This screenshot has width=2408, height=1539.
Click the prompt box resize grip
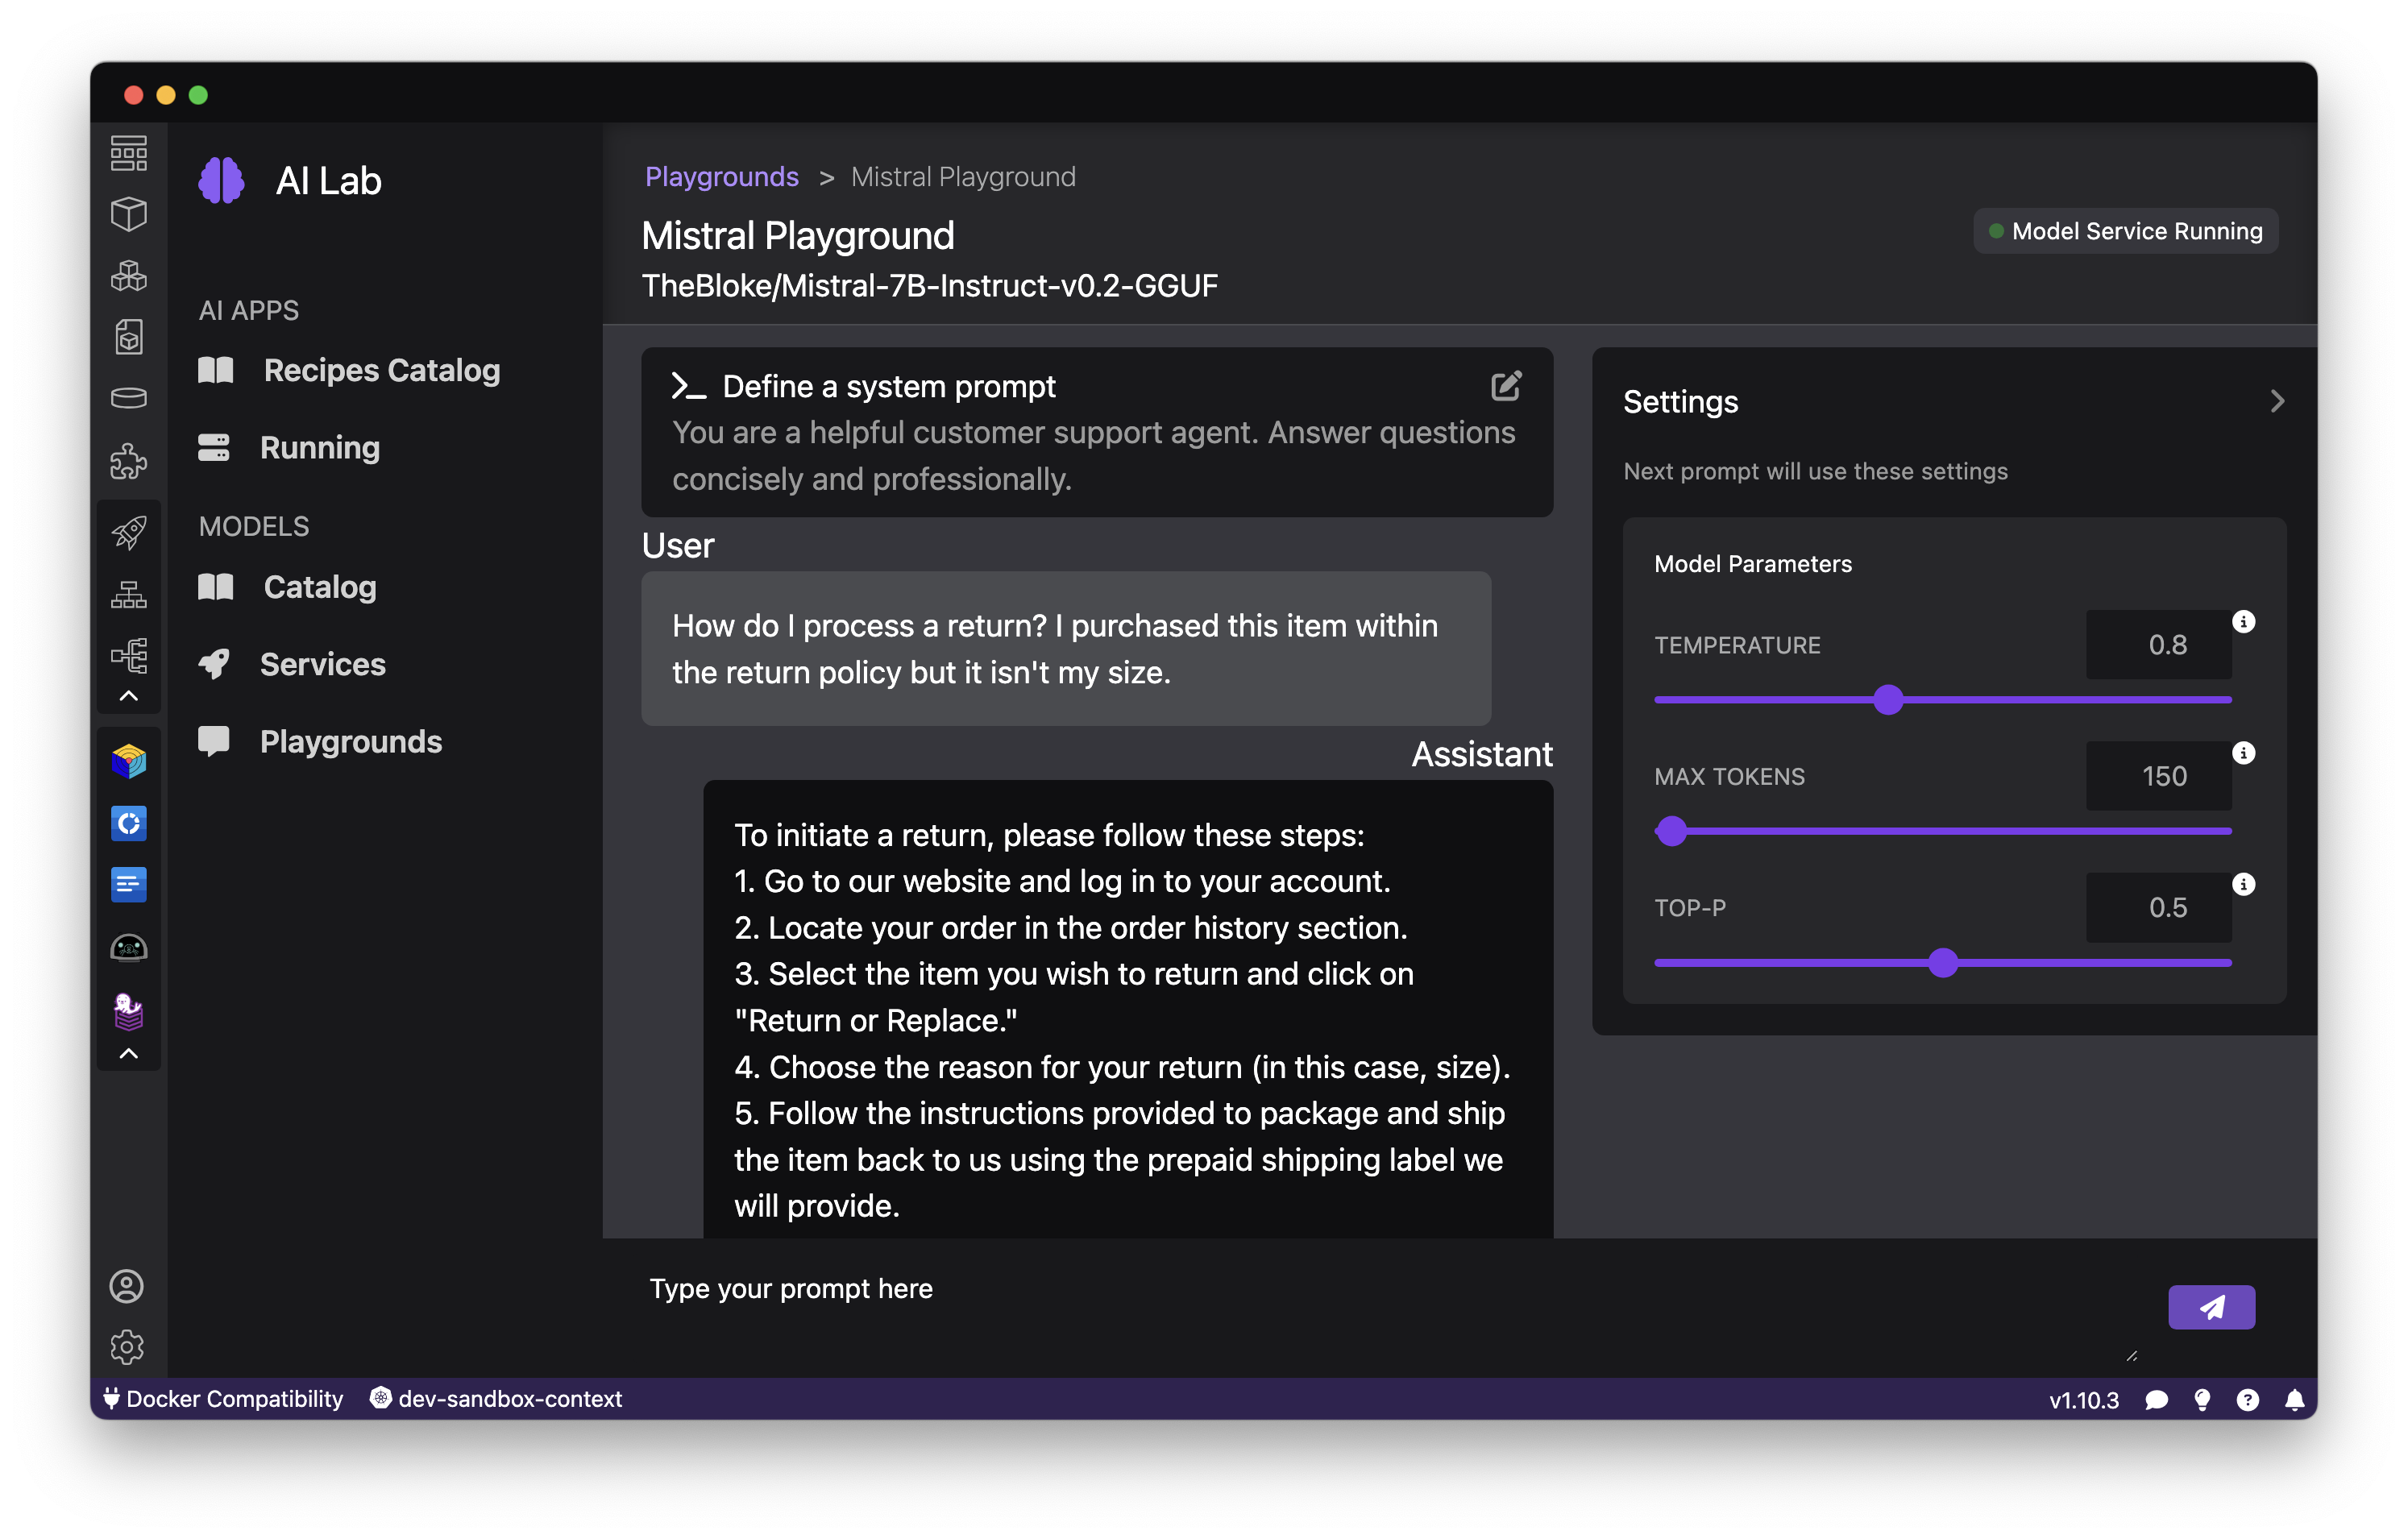[2131, 1355]
